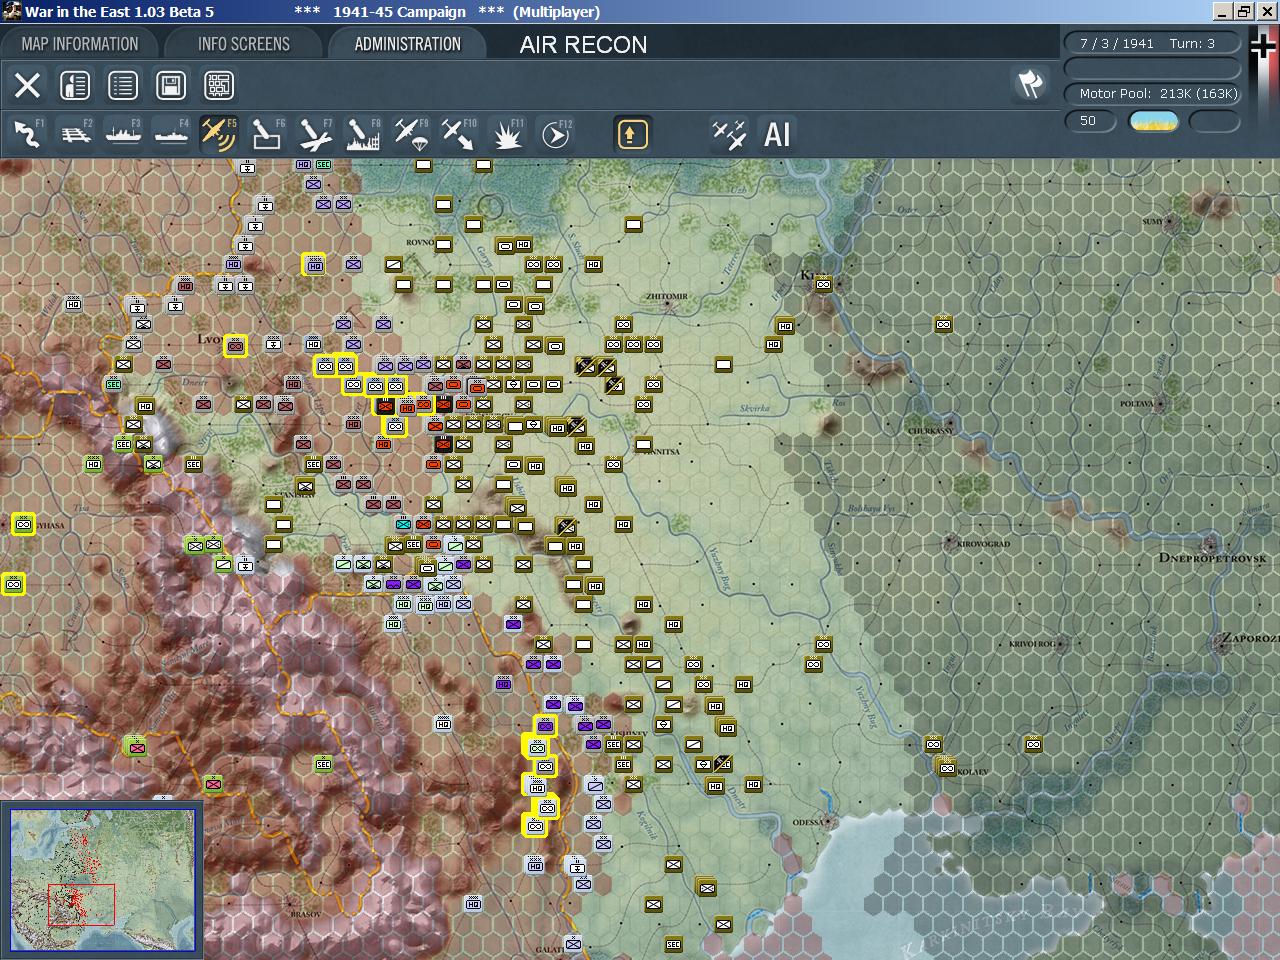Select the ADMINISTRATION tab
The height and width of the screenshot is (960, 1280).
pyautogui.click(x=408, y=44)
